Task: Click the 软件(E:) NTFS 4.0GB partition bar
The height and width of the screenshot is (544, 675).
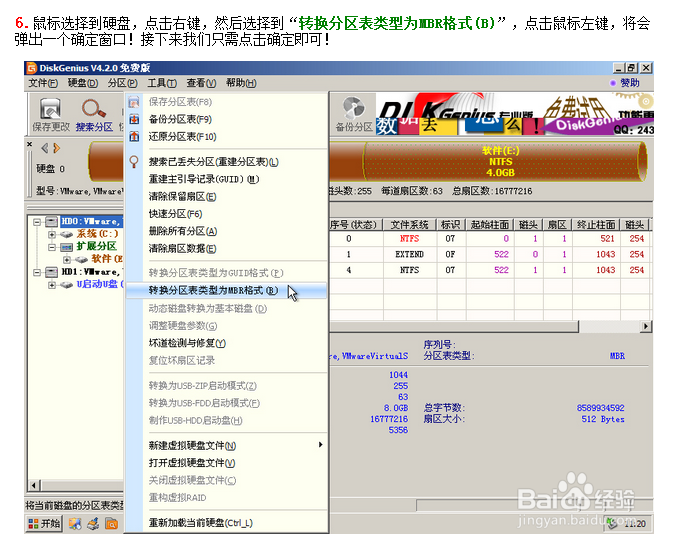Action: click(505, 161)
